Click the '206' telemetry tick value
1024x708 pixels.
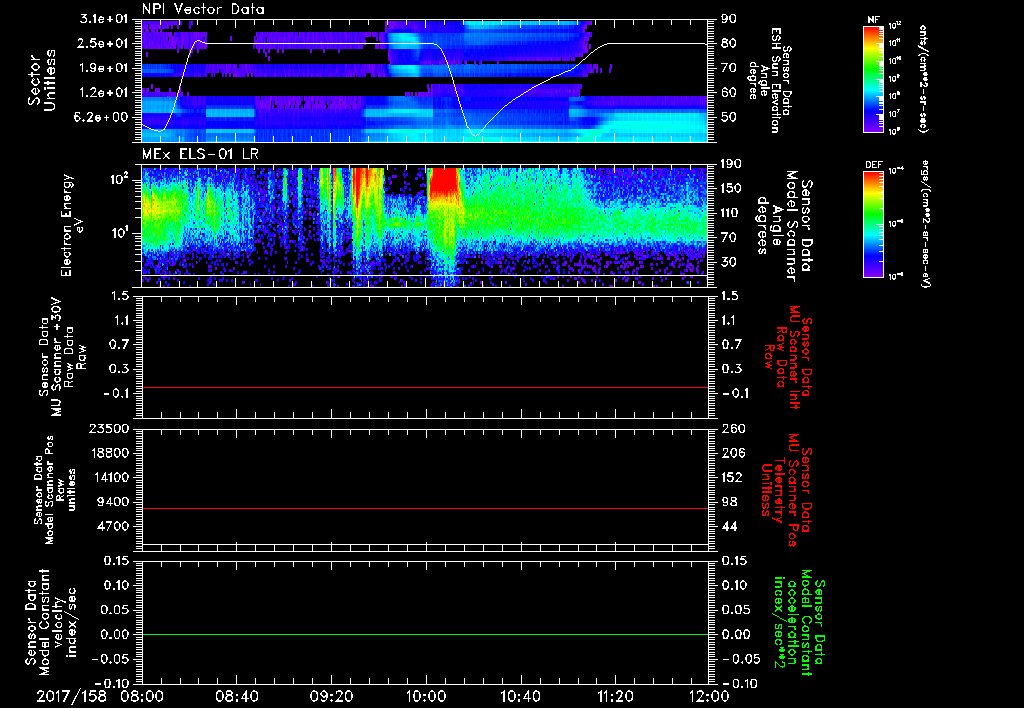pos(731,453)
